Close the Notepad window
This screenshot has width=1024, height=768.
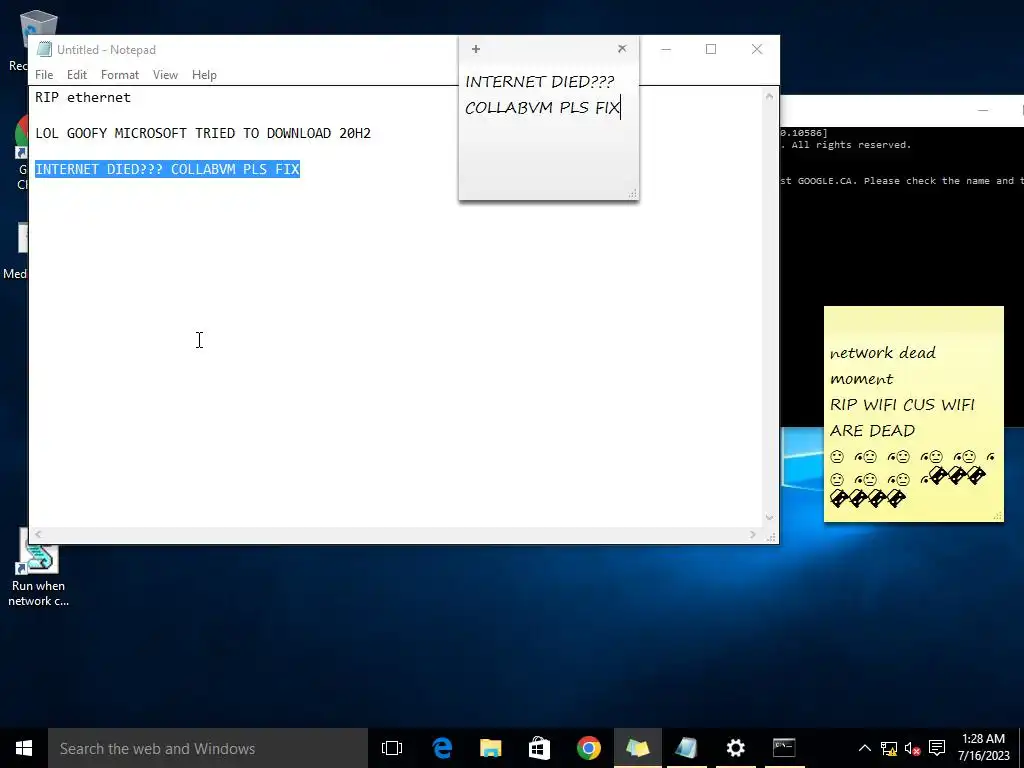pos(757,49)
